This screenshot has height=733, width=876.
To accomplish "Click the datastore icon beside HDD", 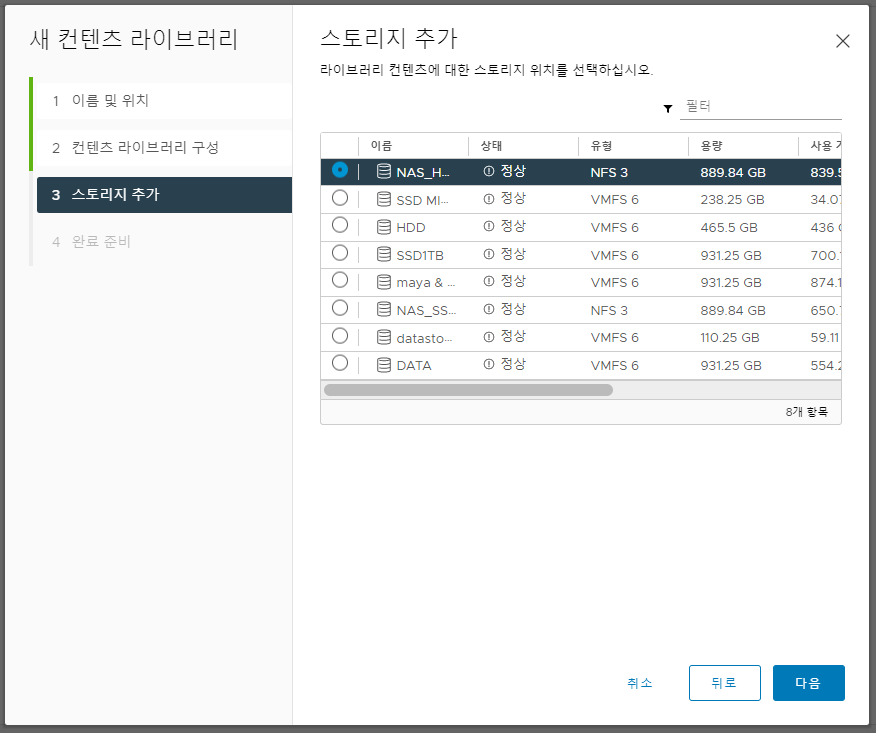I will (x=384, y=227).
